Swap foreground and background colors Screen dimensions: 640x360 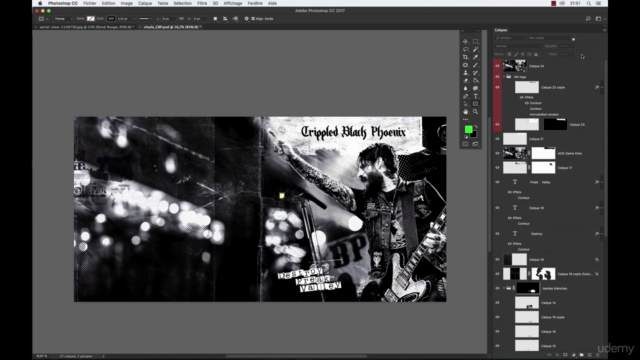(476, 127)
